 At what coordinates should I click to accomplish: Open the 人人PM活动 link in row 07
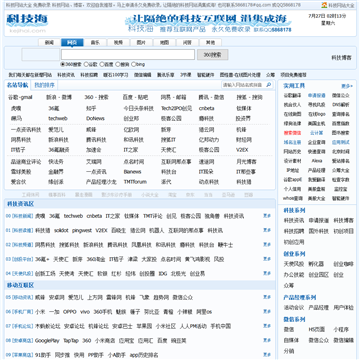193,326
